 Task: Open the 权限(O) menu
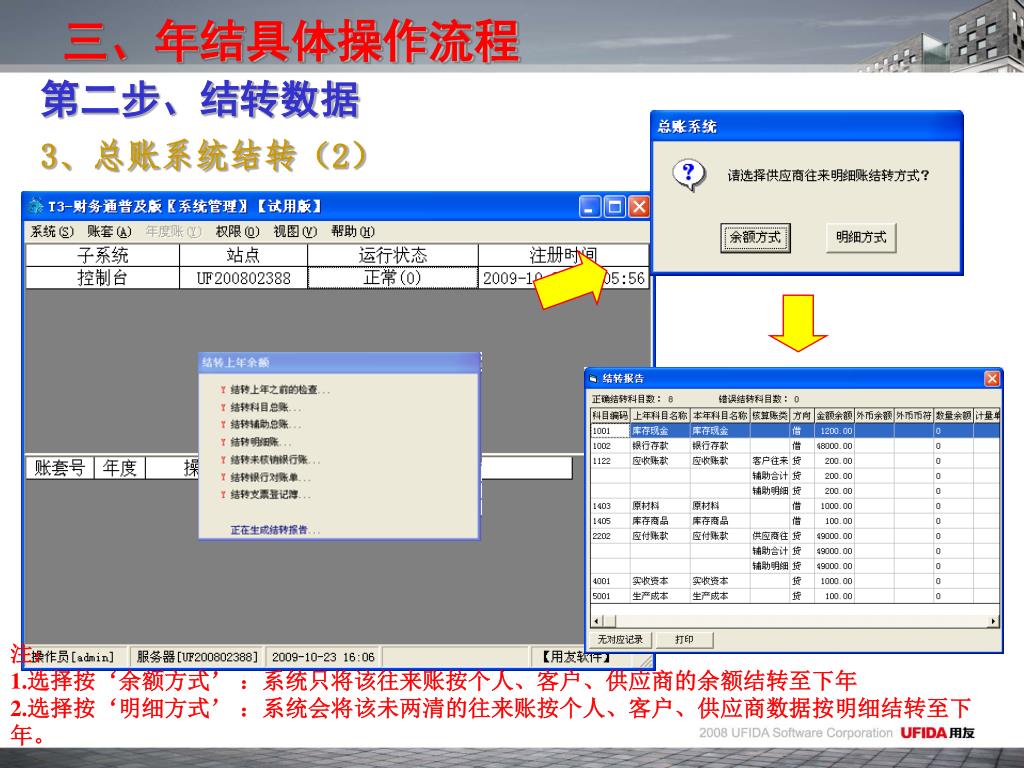[238, 231]
